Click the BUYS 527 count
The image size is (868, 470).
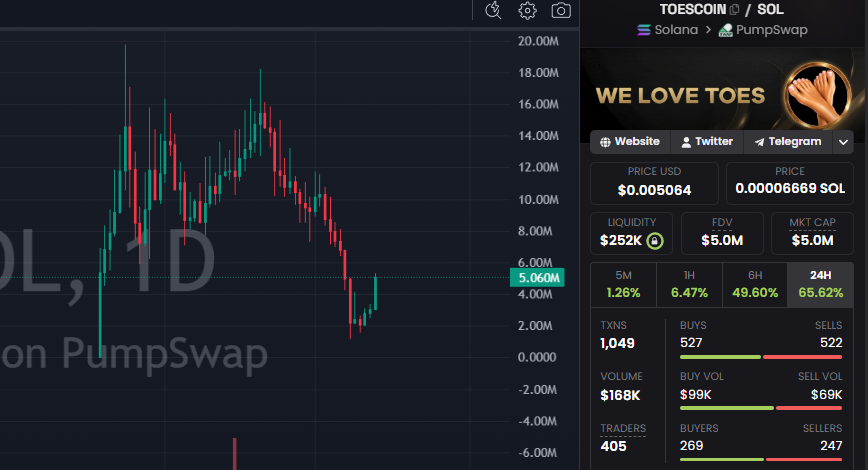click(691, 343)
